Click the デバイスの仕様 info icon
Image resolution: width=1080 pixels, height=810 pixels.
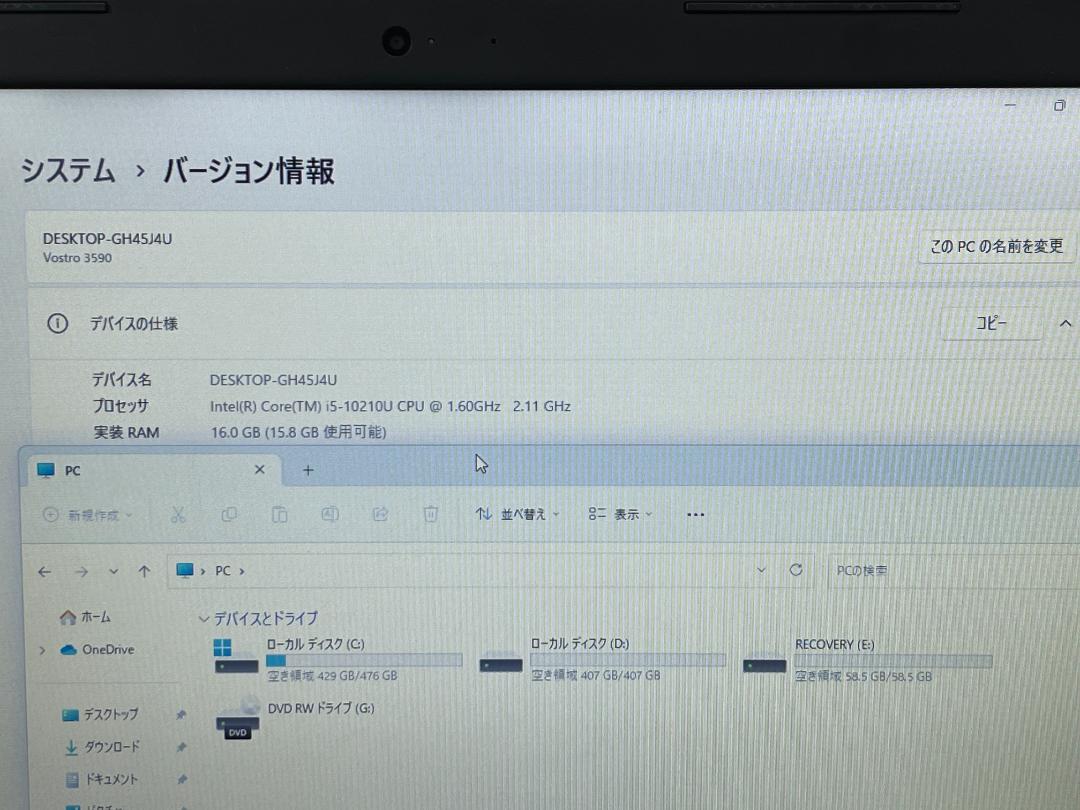point(57,323)
